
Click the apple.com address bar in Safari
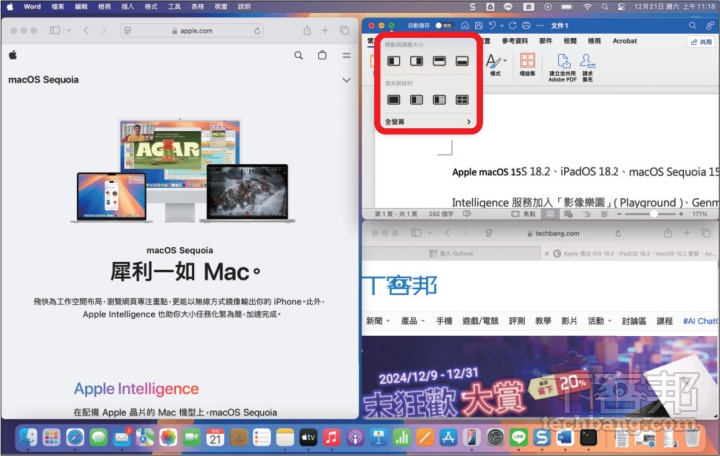coord(192,31)
